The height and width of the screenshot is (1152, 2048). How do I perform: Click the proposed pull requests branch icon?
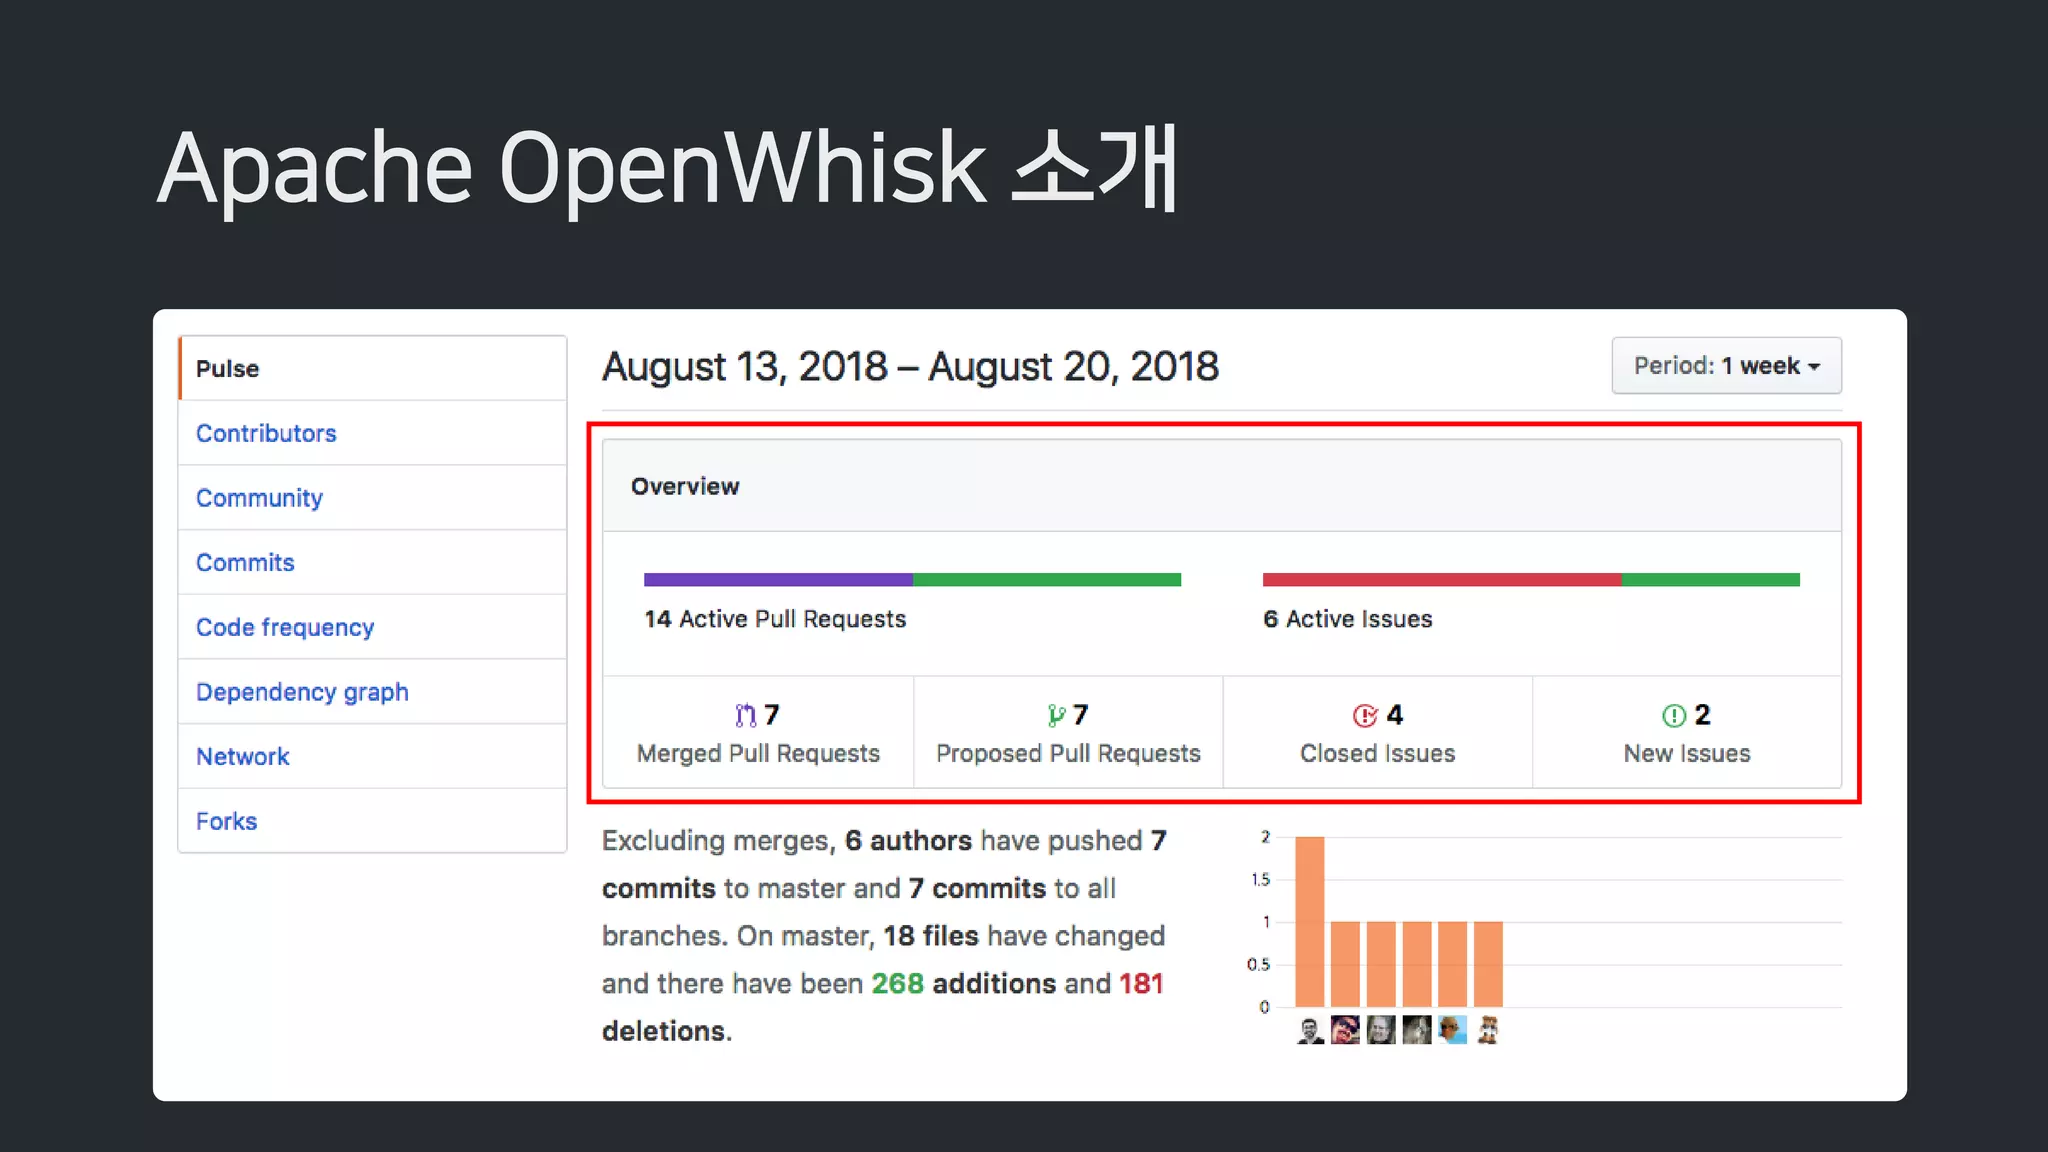point(1056,715)
